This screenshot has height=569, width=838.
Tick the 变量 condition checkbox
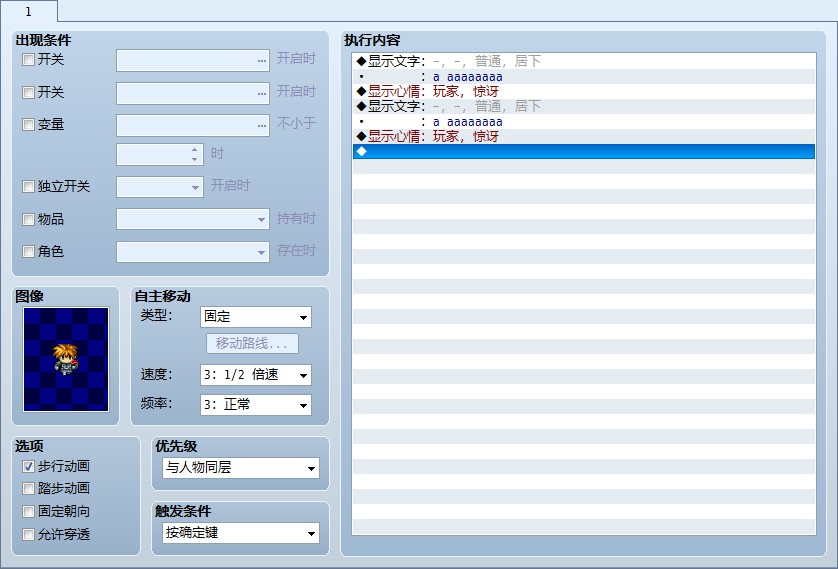(28, 124)
